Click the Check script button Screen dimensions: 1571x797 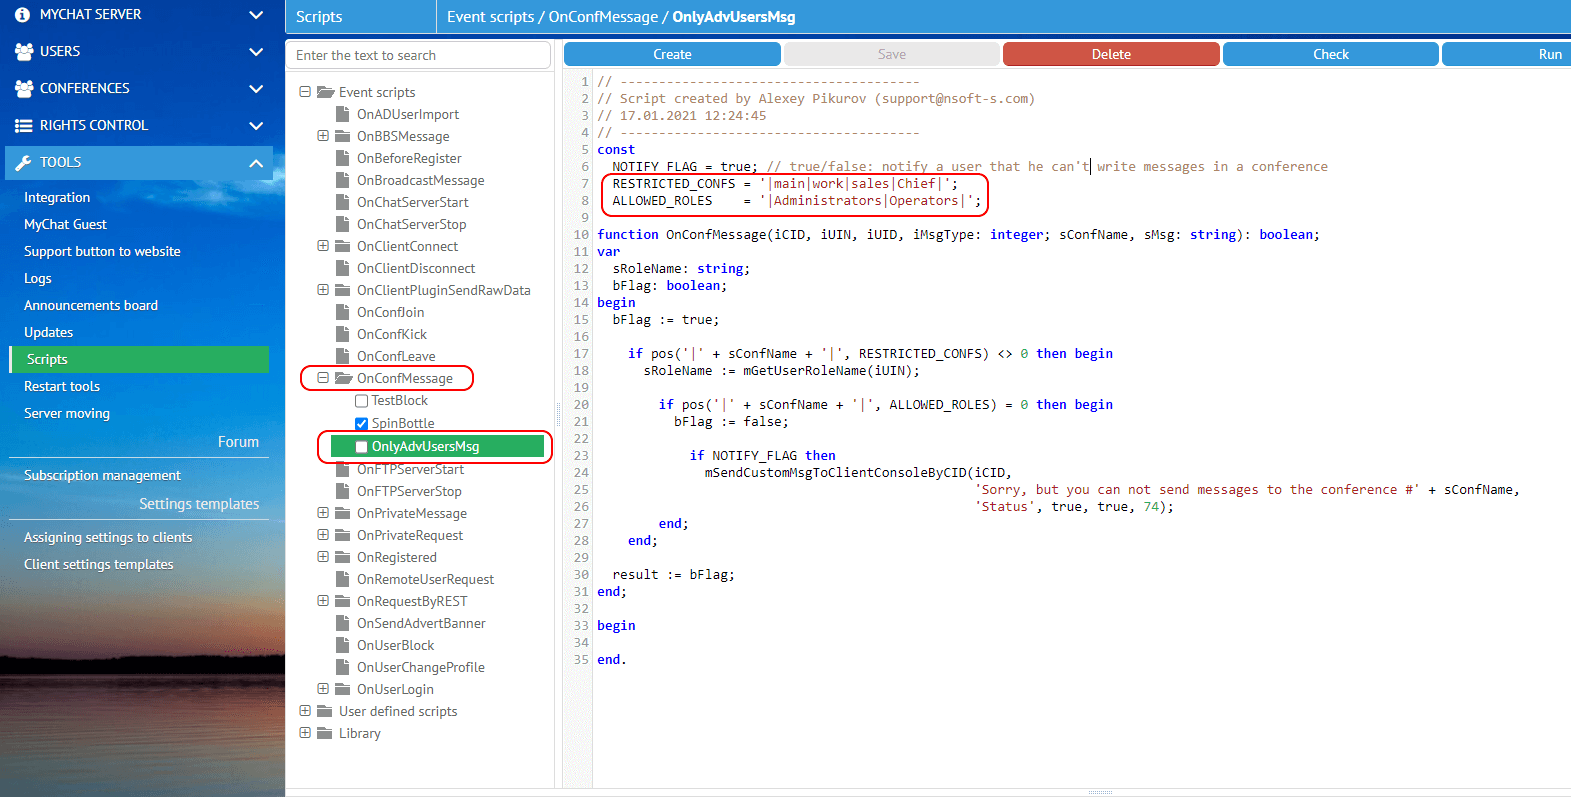(1330, 54)
